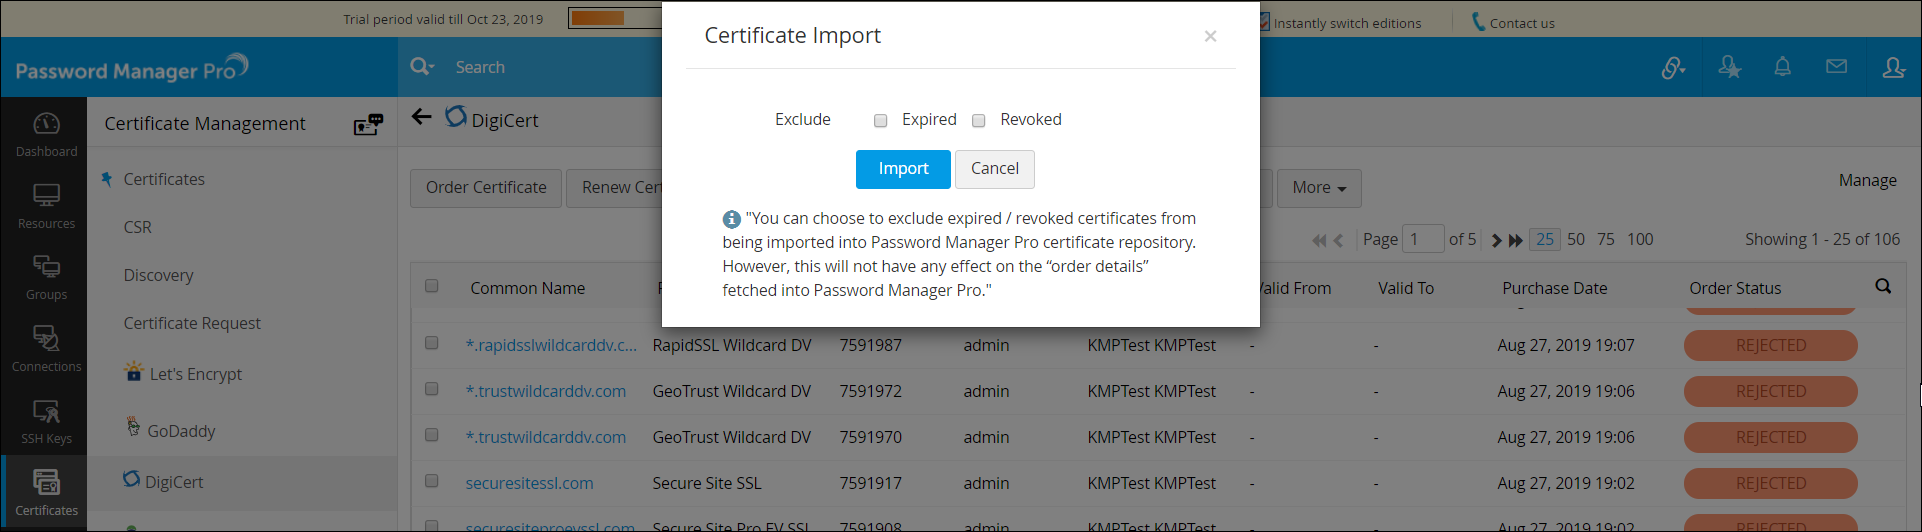Click the page number input field
Viewport: 1922px width, 532px height.
pos(1422,239)
